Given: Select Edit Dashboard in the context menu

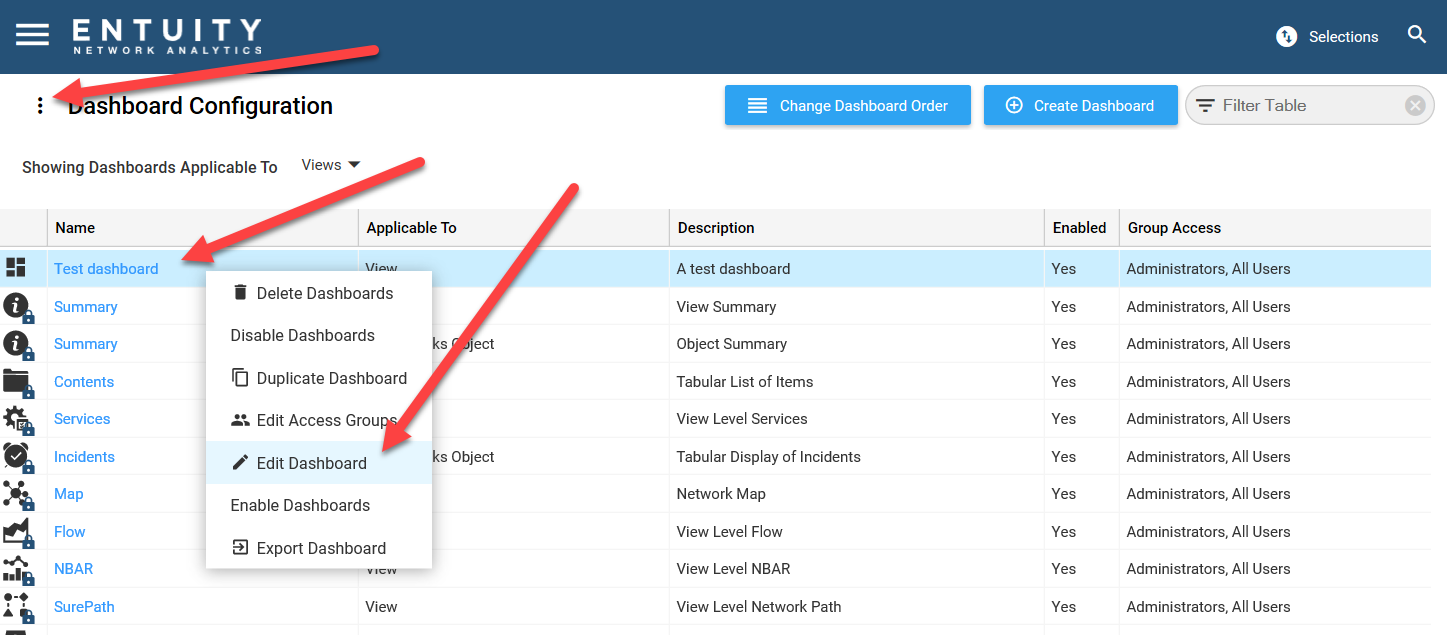Looking at the screenshot, I should tap(319, 463).
